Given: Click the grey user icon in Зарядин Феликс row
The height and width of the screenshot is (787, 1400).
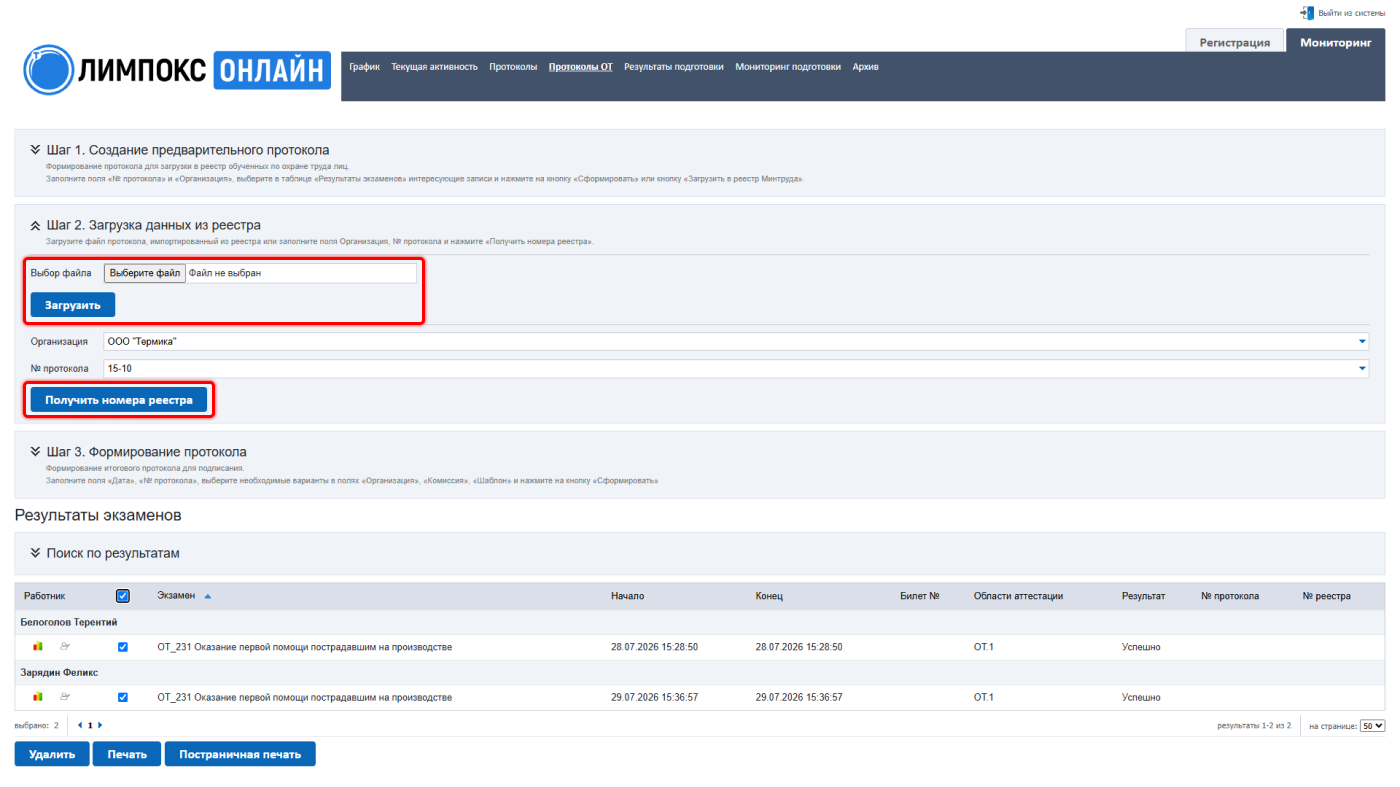Looking at the screenshot, I should (x=65, y=697).
